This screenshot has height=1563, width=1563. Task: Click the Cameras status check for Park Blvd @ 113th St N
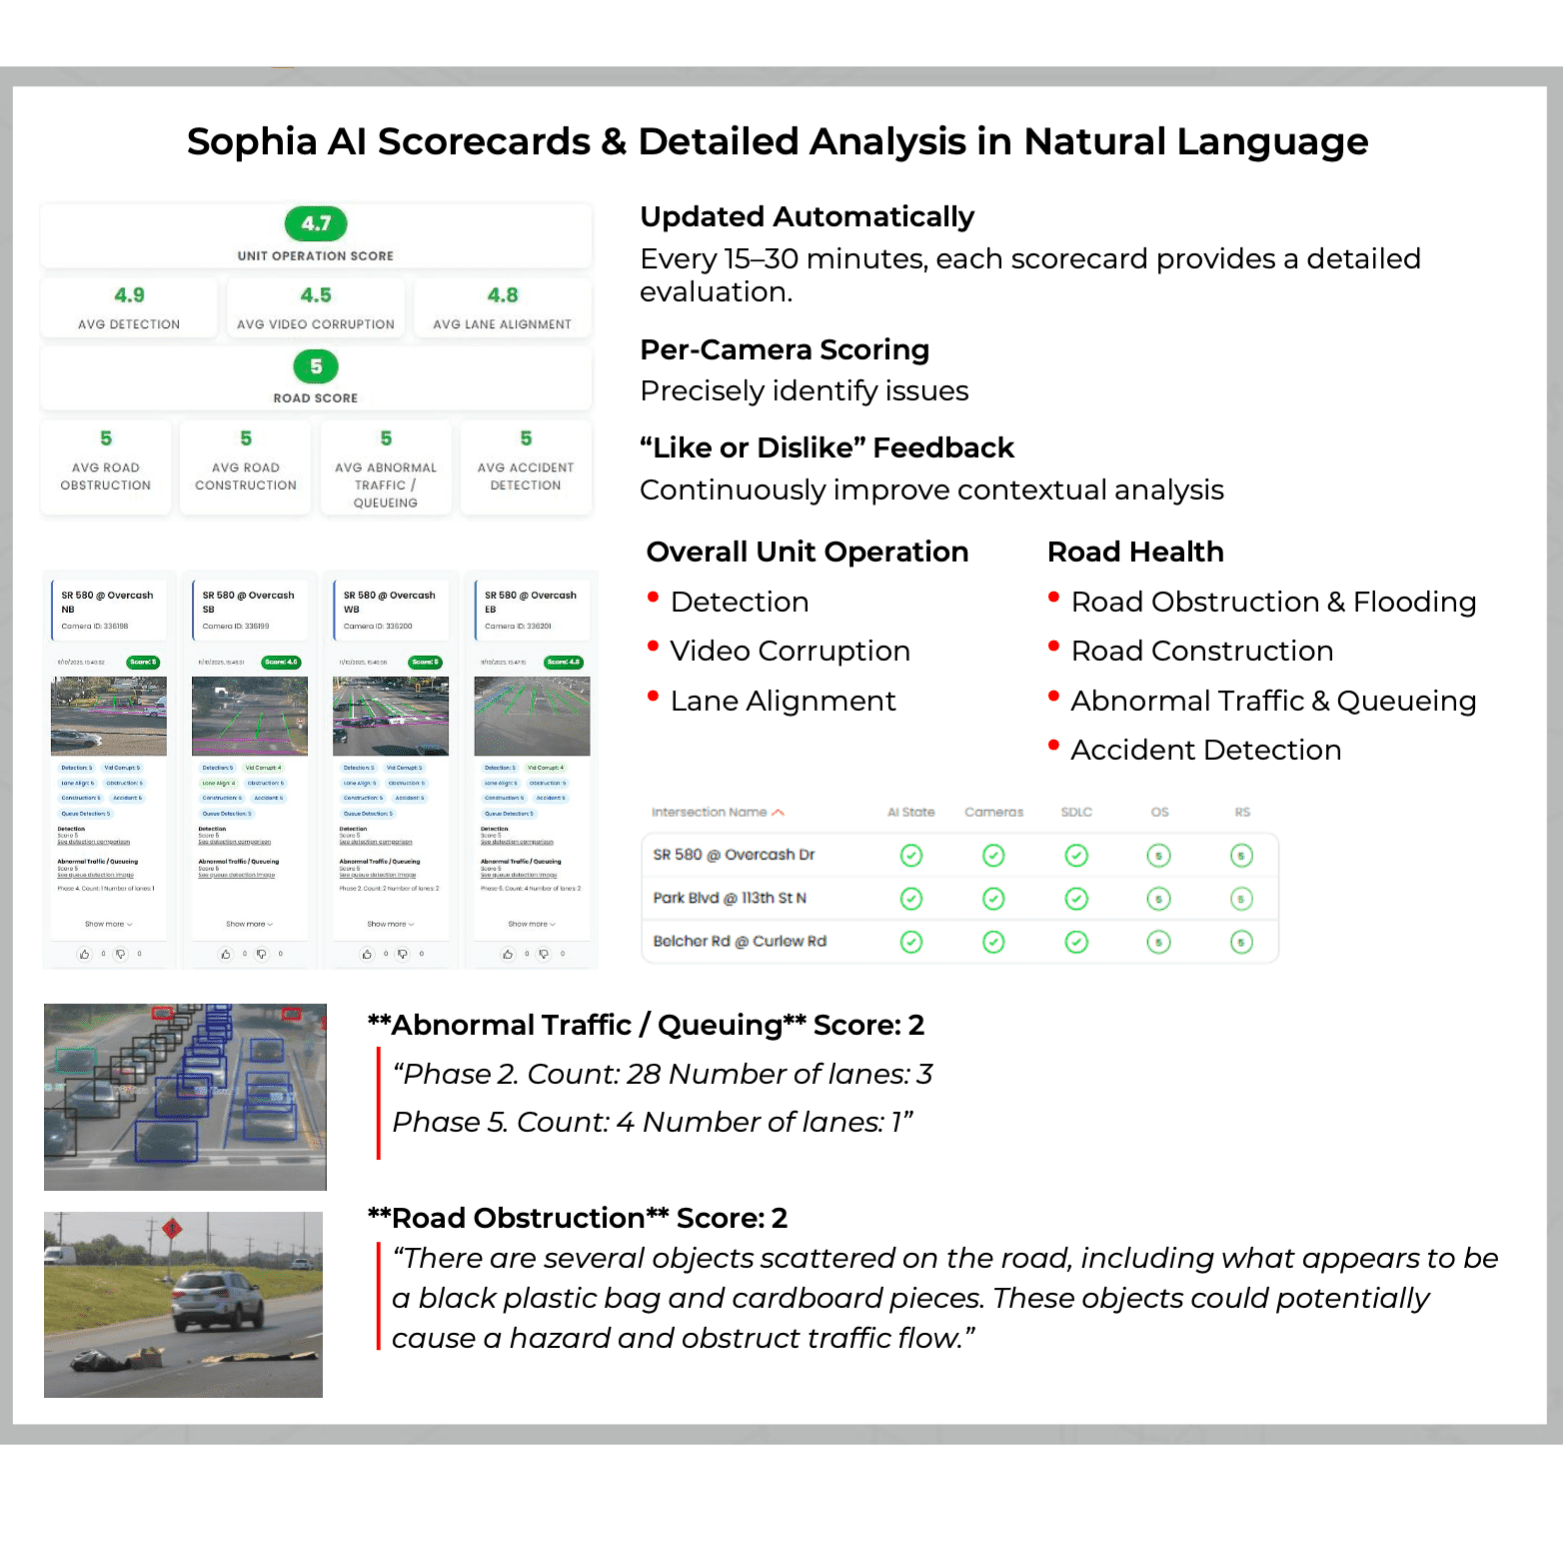994,898
